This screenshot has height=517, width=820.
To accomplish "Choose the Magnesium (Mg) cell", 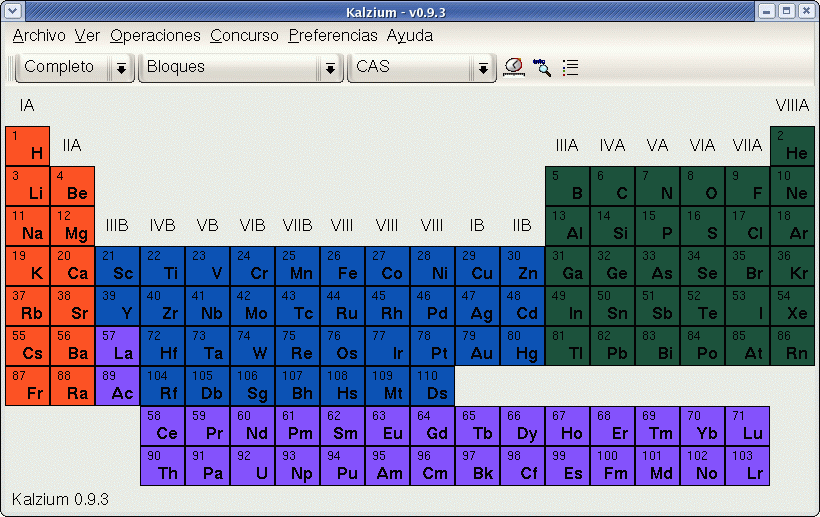I will [73, 226].
